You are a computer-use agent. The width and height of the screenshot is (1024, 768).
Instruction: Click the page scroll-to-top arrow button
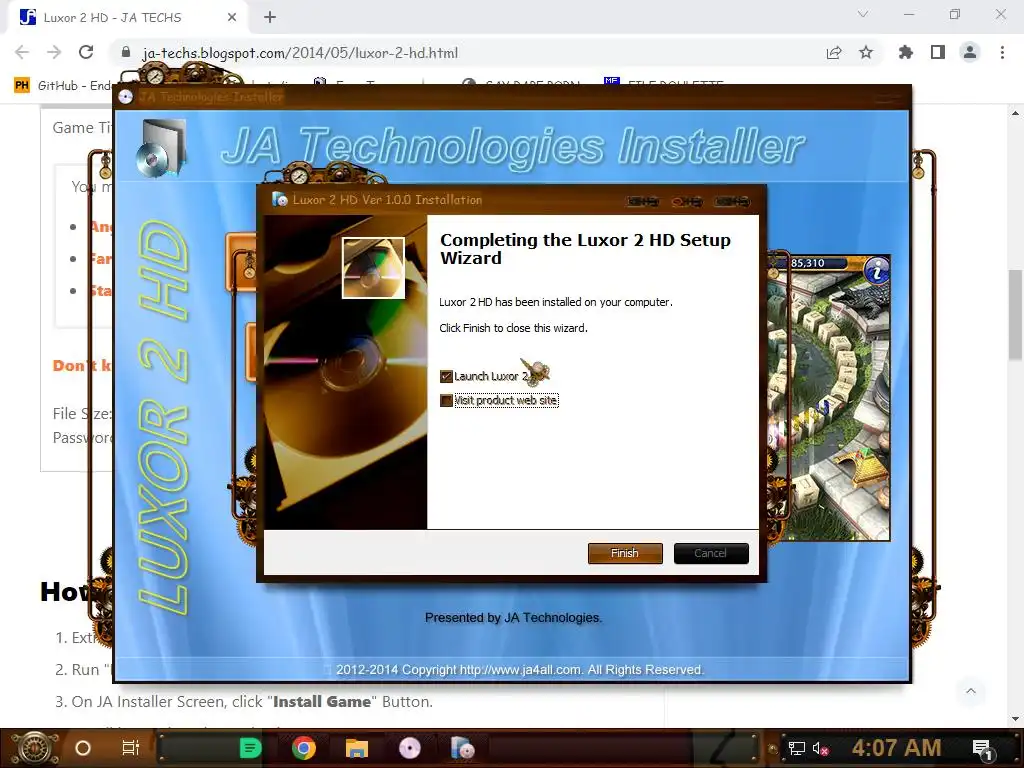click(x=971, y=691)
